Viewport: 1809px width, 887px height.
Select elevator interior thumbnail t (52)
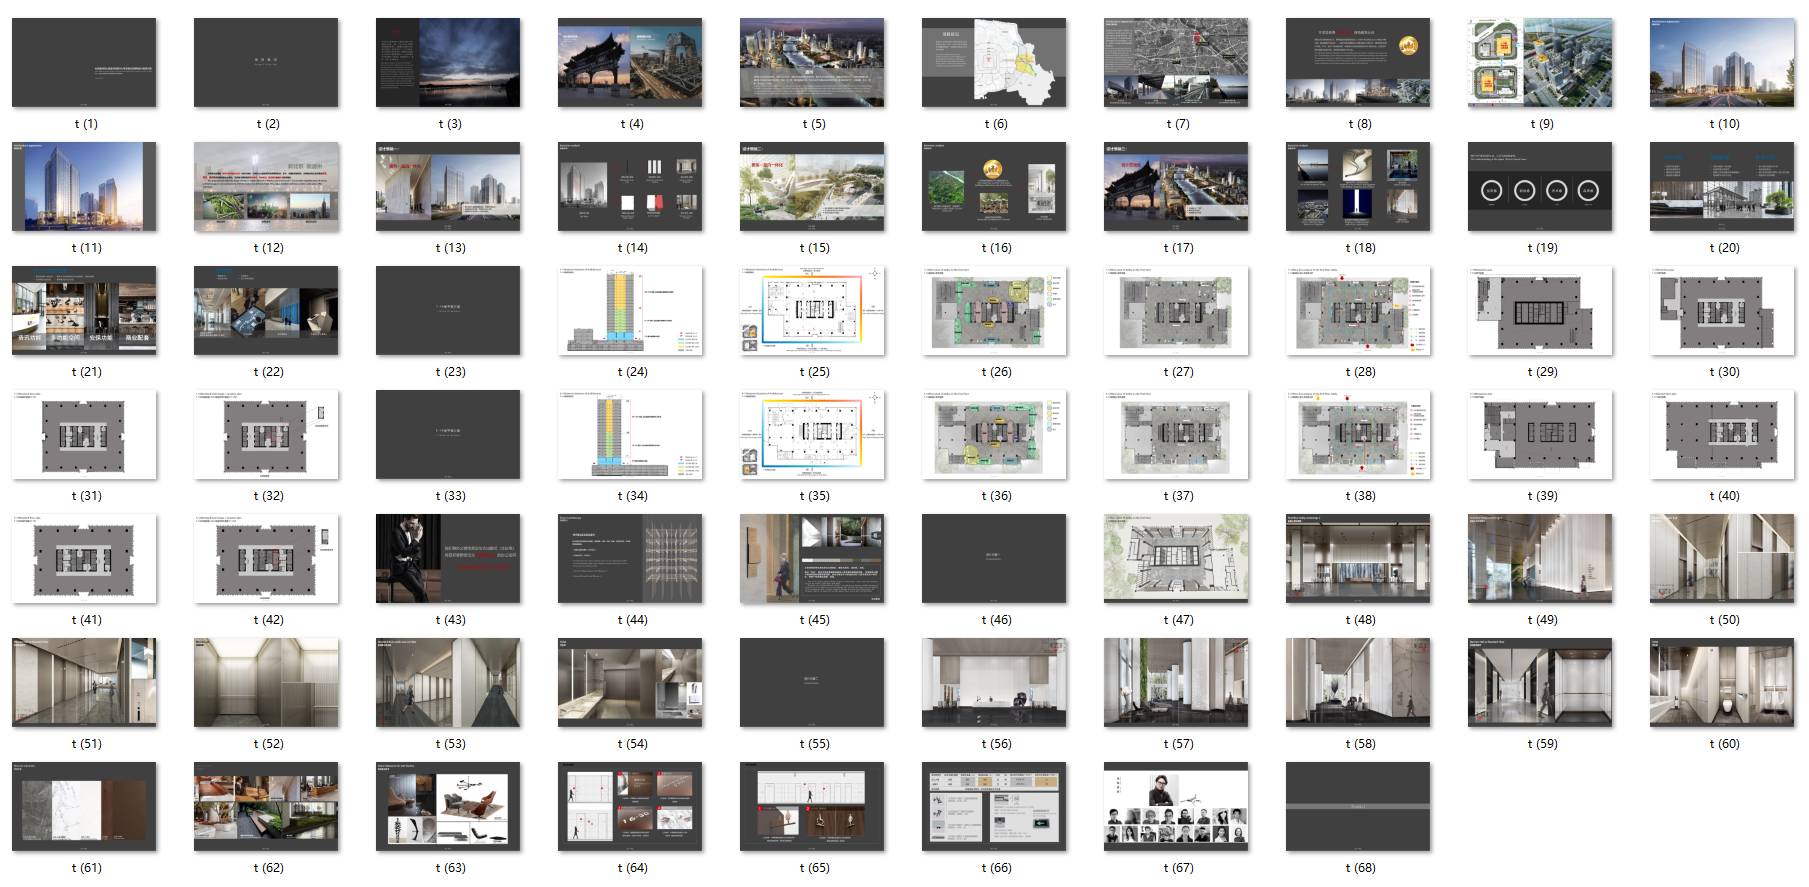click(266, 682)
